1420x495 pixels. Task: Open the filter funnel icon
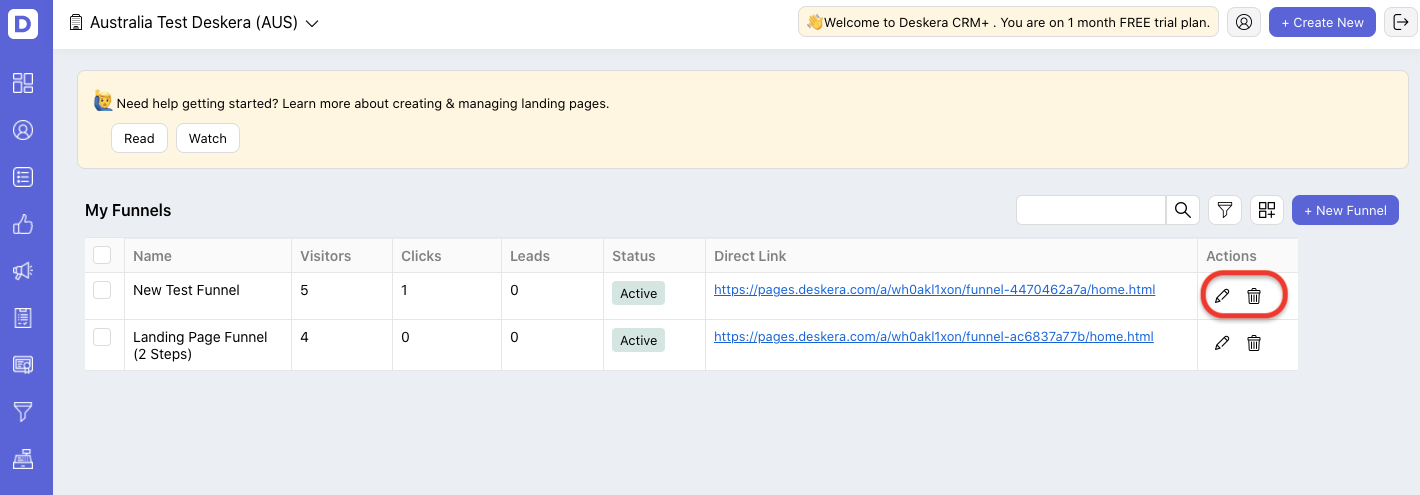pos(1225,210)
